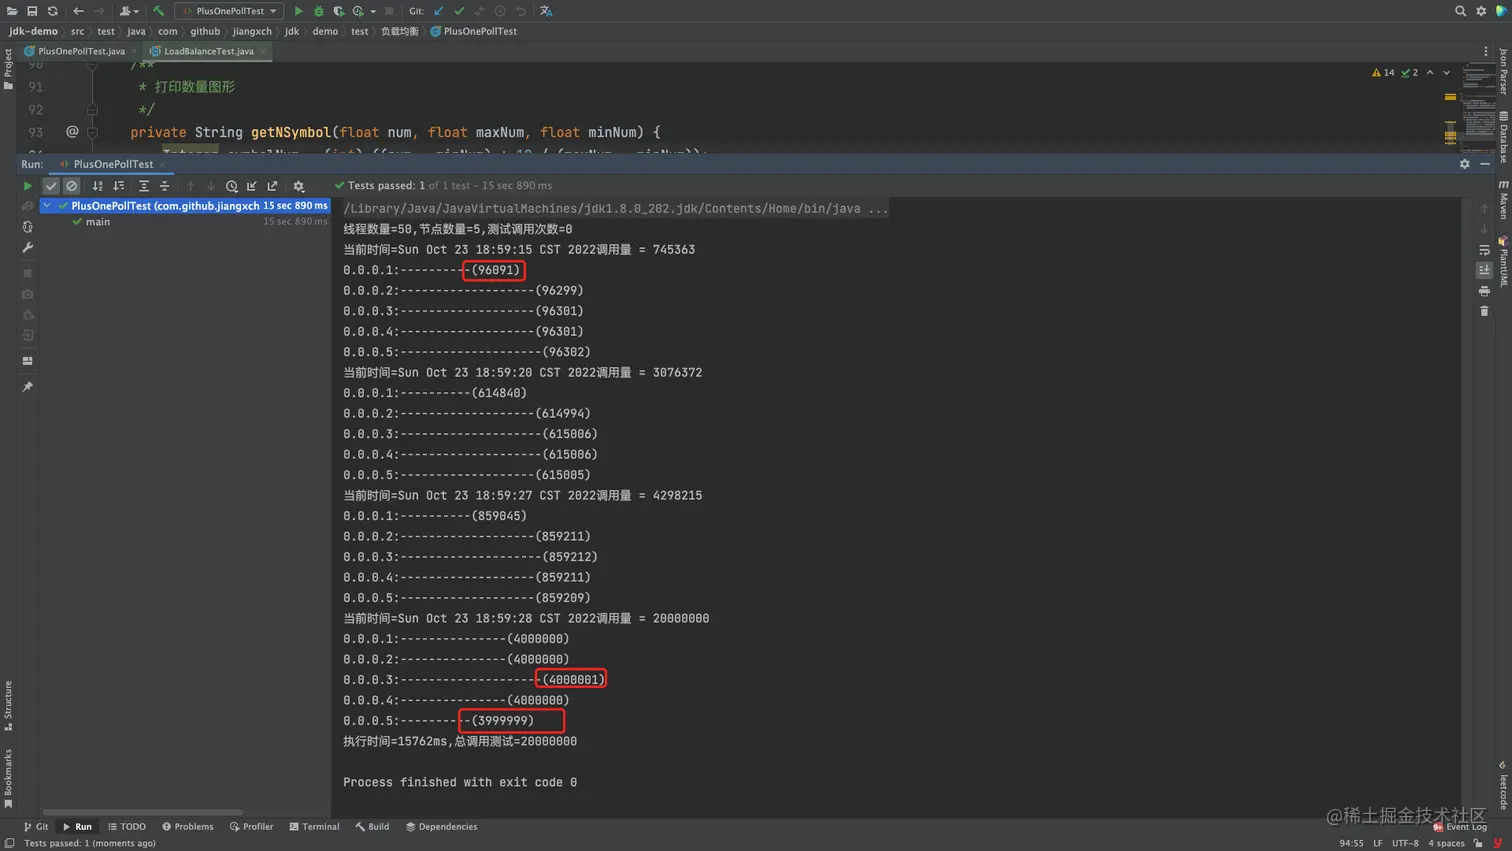Viewport: 1512px width, 851px height.
Task: Open the Maven side panel
Action: point(1502,198)
